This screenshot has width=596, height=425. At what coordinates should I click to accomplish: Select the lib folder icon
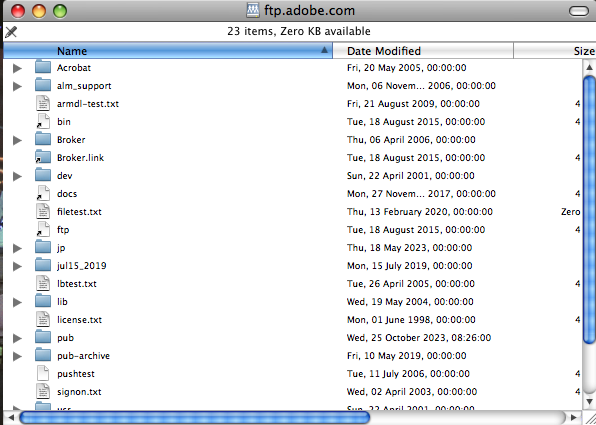coord(43,301)
